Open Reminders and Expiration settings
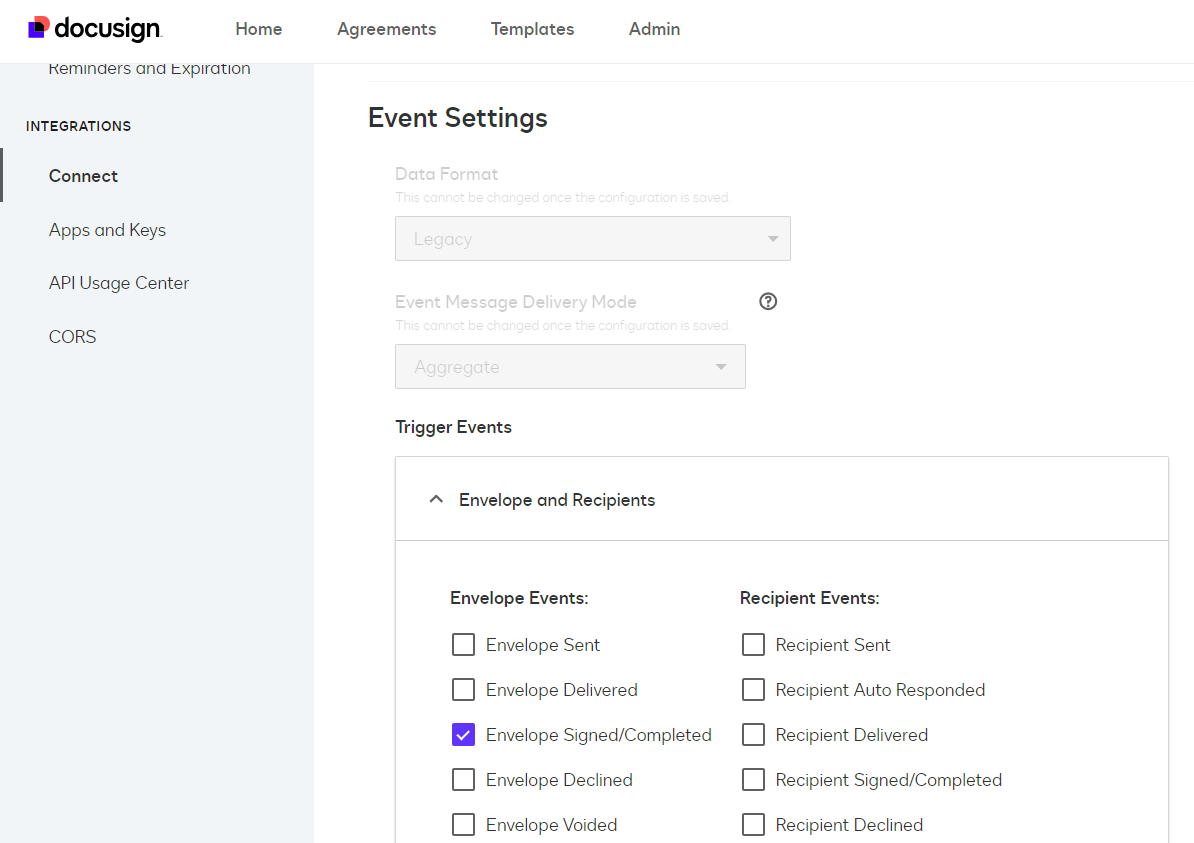1194x843 pixels. 149,69
